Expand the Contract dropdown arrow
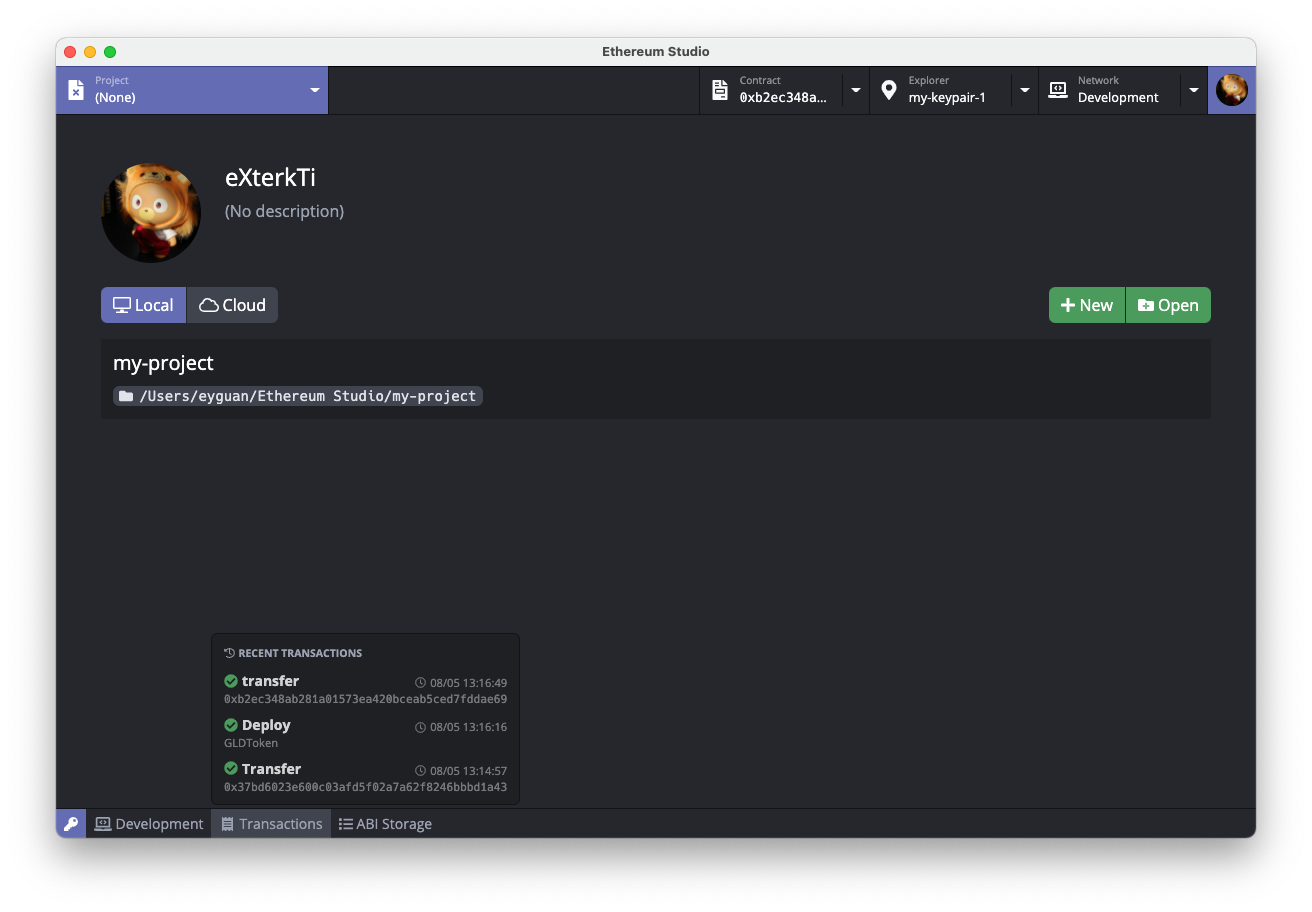Viewport: 1312px width, 912px height. coord(856,90)
